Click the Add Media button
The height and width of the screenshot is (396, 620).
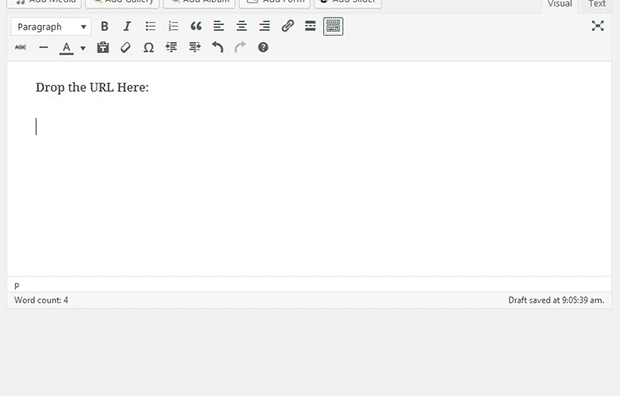pyautogui.click(x=44, y=3)
